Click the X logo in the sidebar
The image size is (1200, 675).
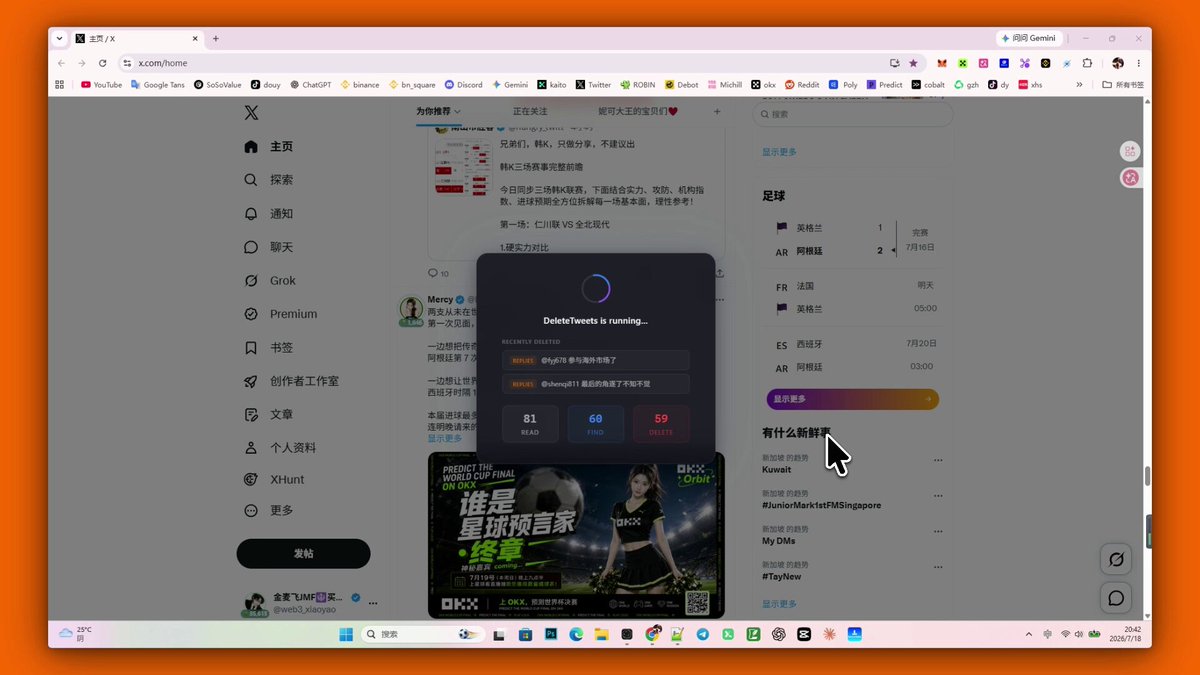pyautogui.click(x=251, y=113)
